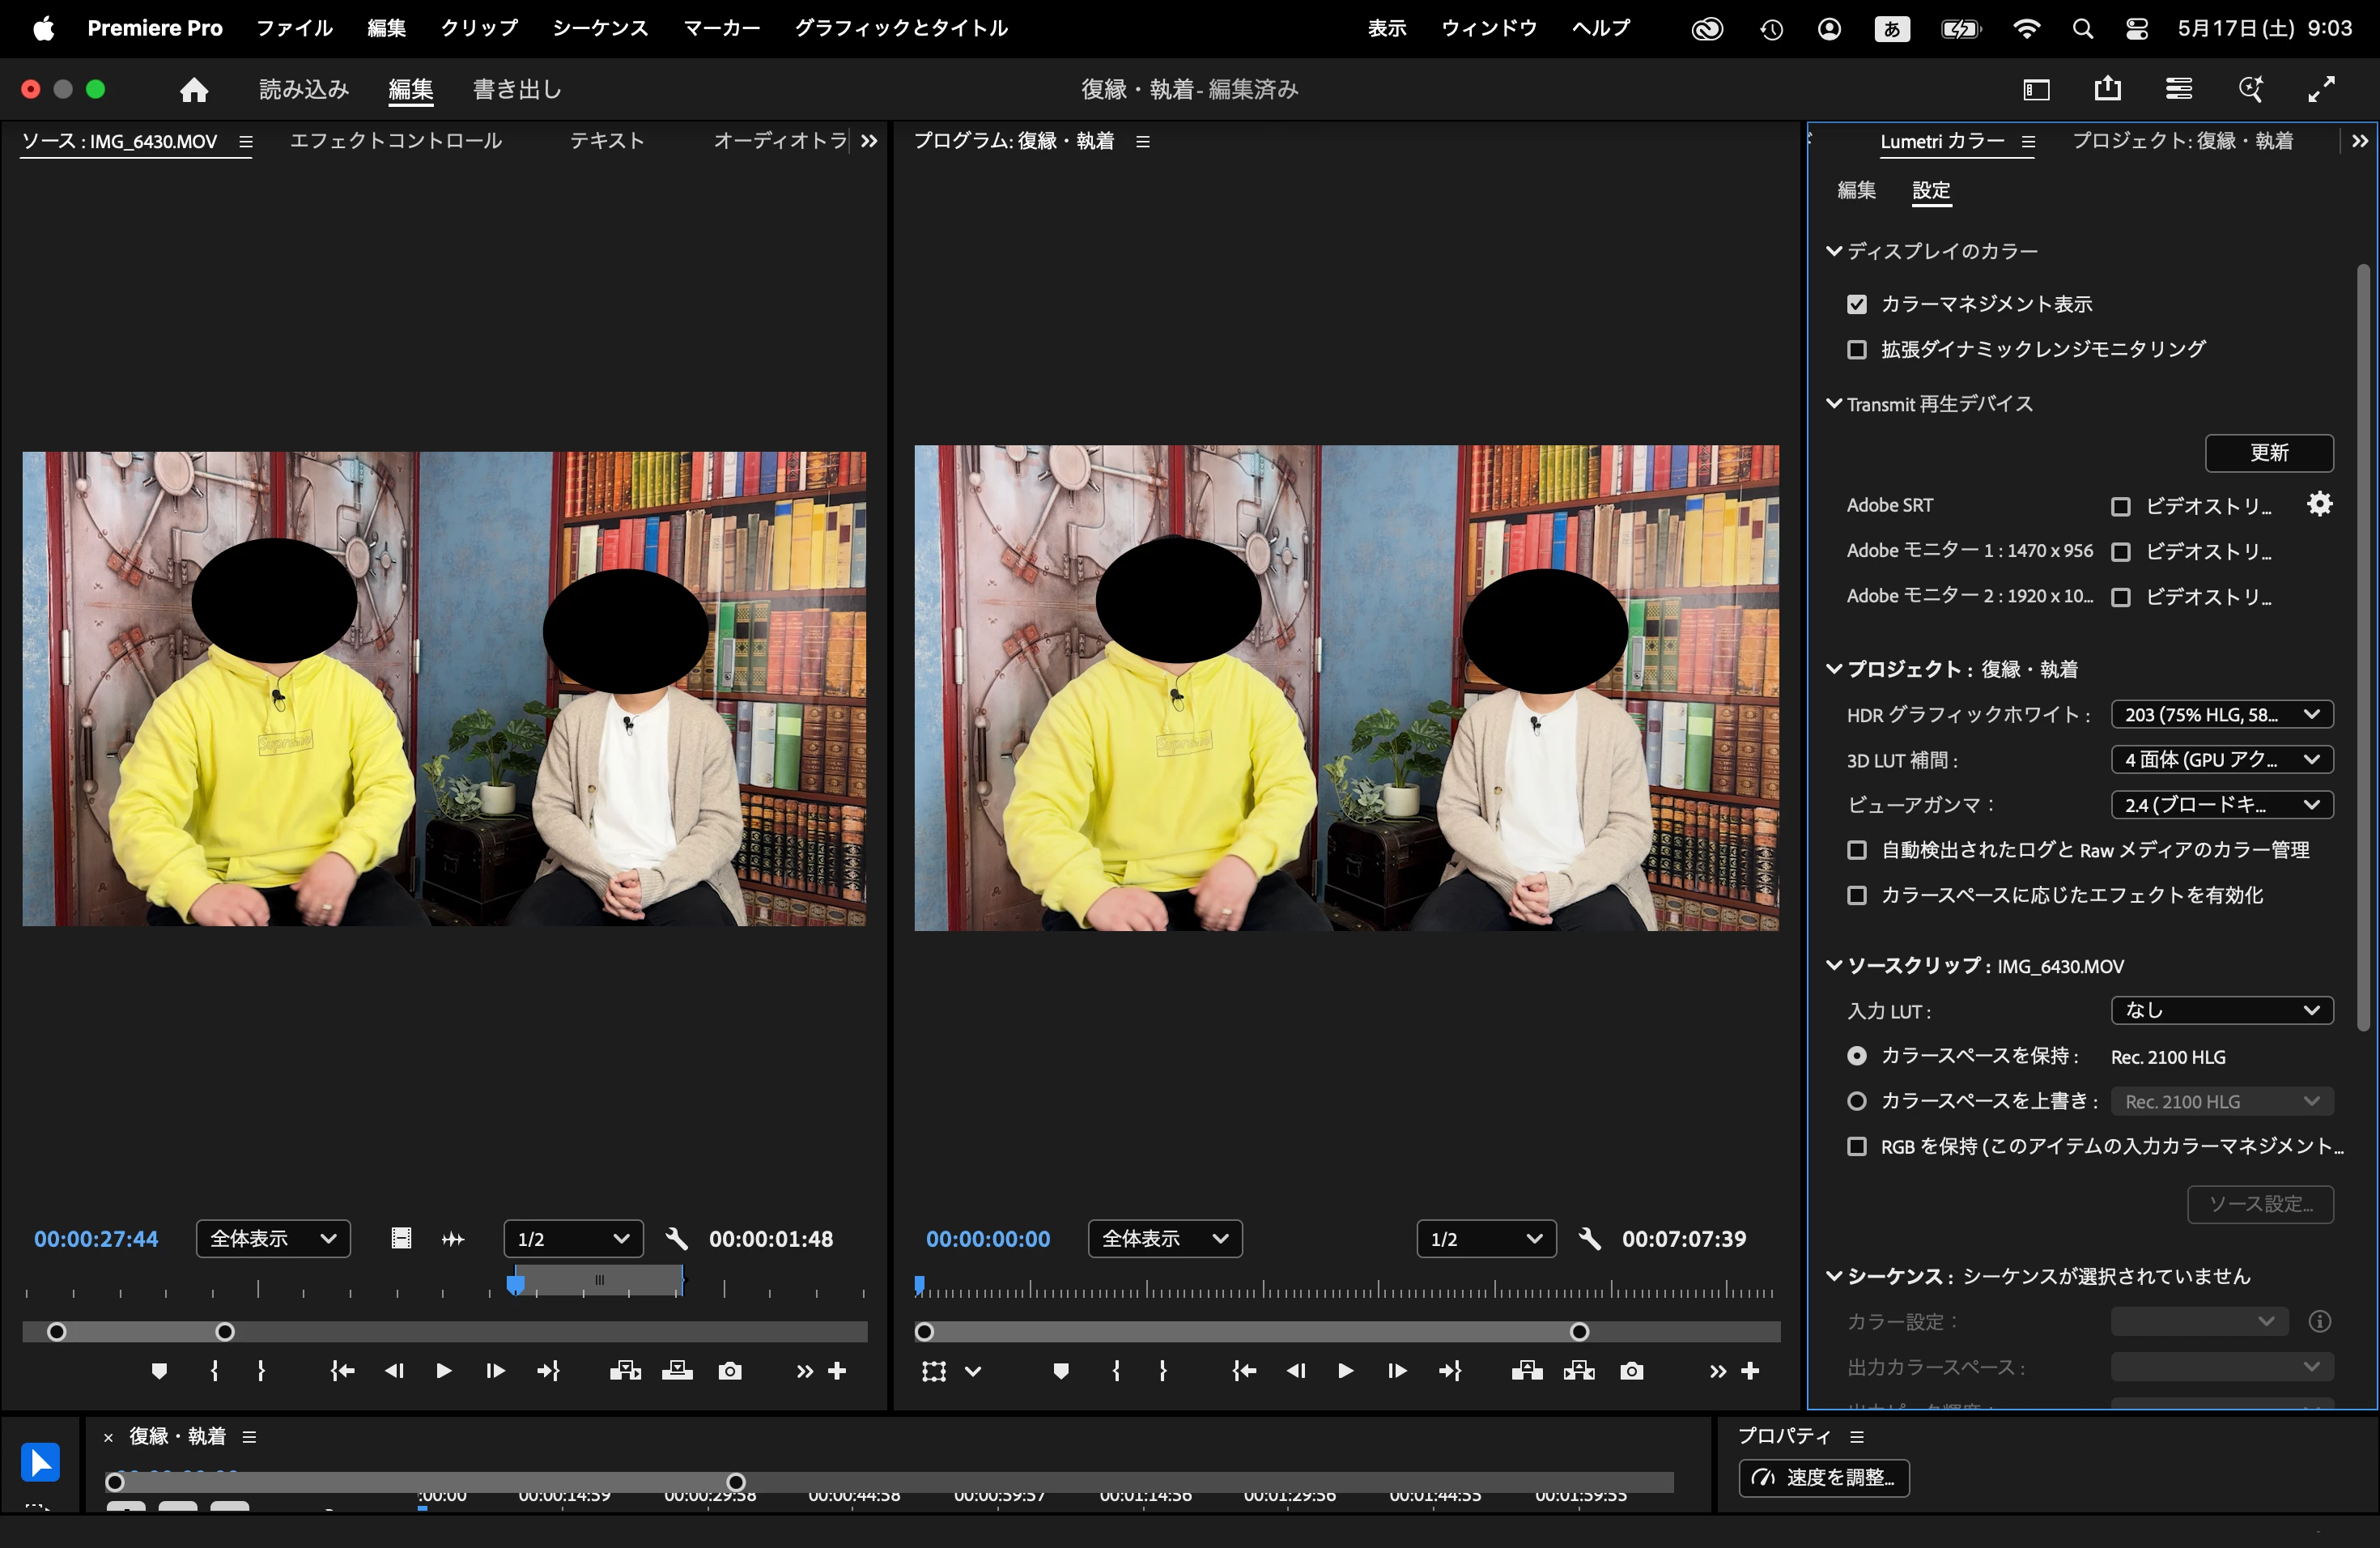
Task: Click Insert button icon in Source monitor
Action: (626, 1371)
